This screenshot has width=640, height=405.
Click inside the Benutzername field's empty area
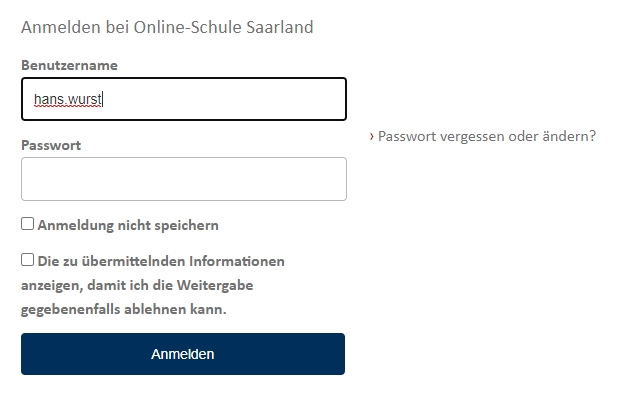(224, 99)
